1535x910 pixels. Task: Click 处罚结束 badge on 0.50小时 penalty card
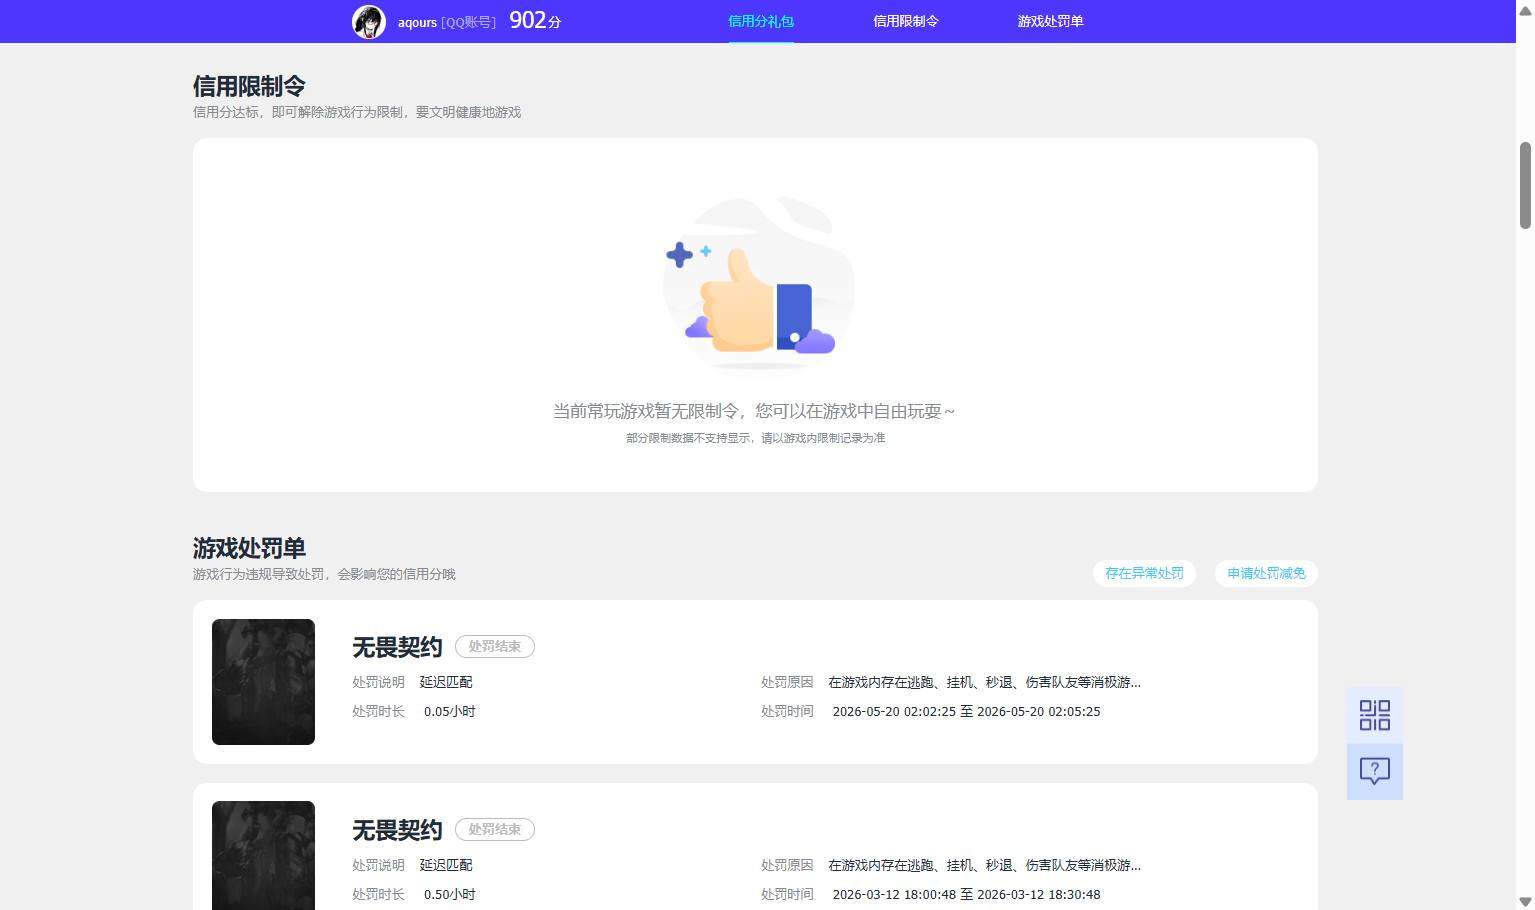pyautogui.click(x=495, y=830)
